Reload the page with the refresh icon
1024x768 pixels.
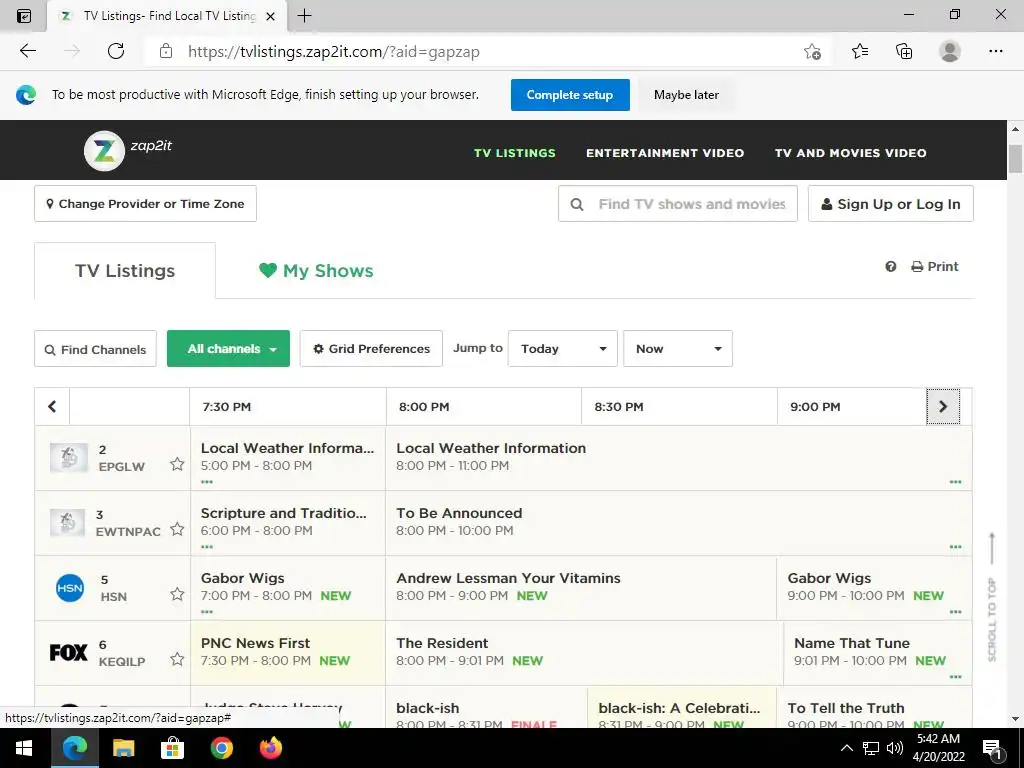(x=116, y=51)
